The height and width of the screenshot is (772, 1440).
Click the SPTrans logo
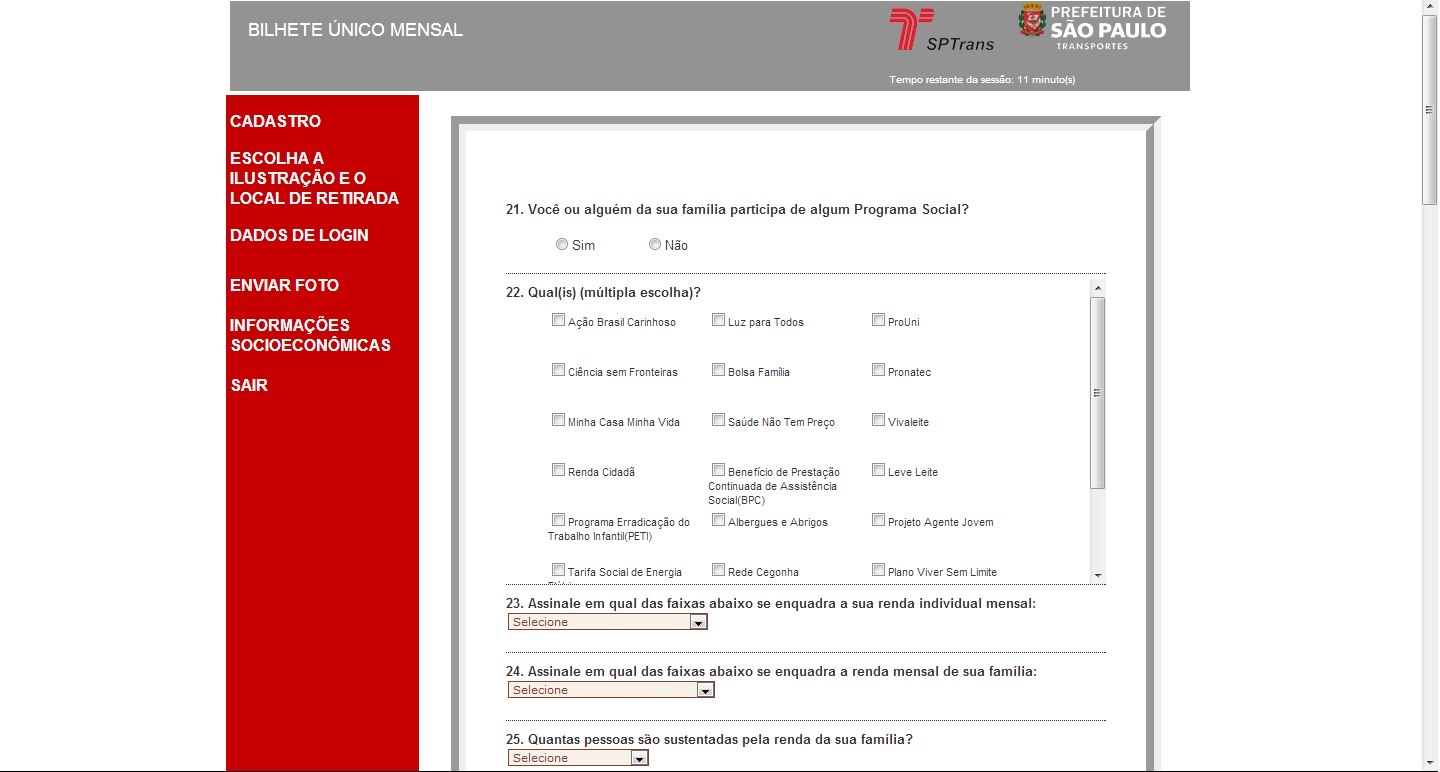924,30
